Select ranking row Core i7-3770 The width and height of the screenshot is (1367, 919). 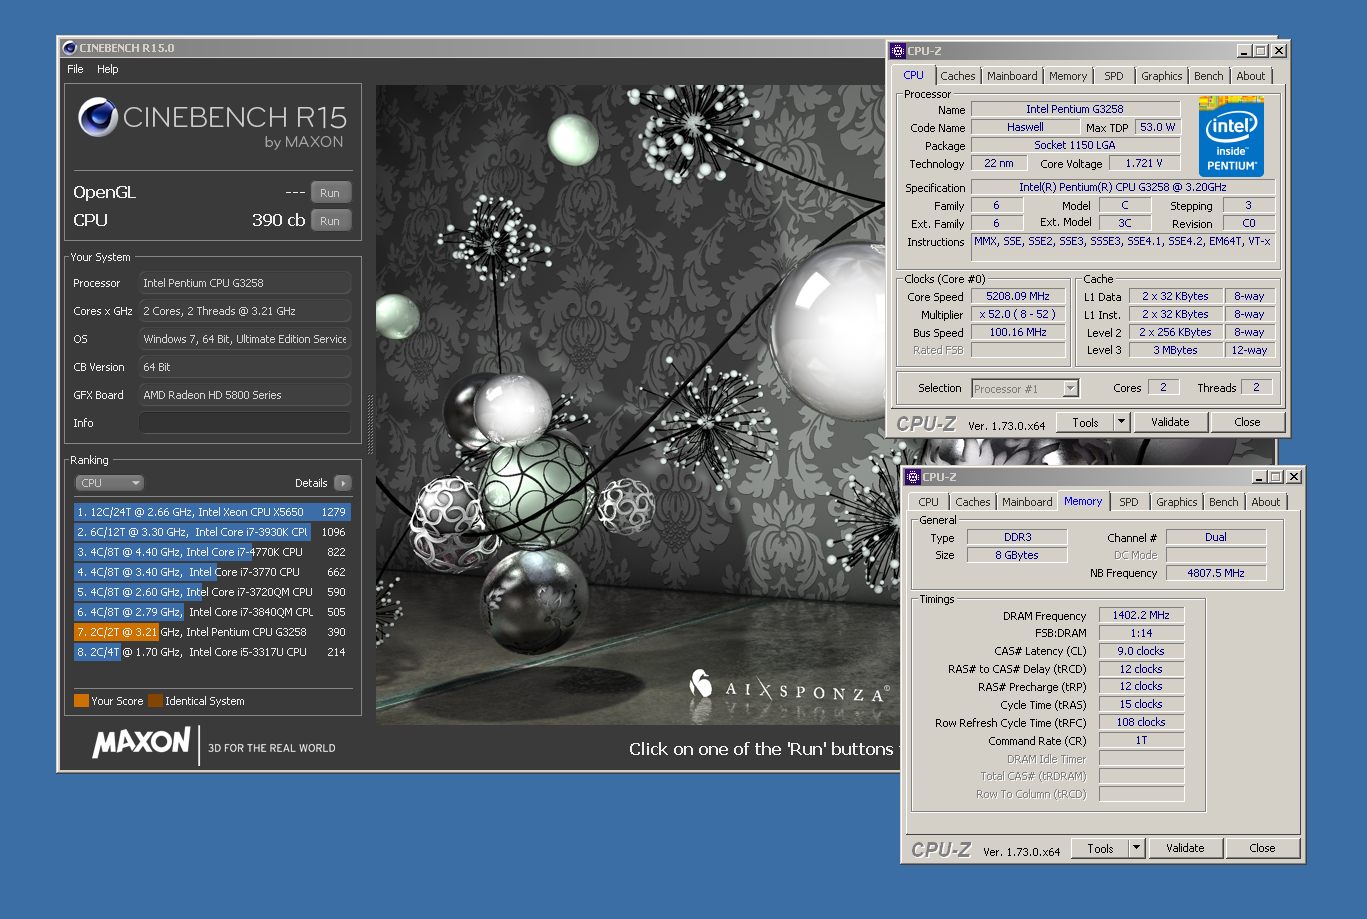(x=212, y=572)
